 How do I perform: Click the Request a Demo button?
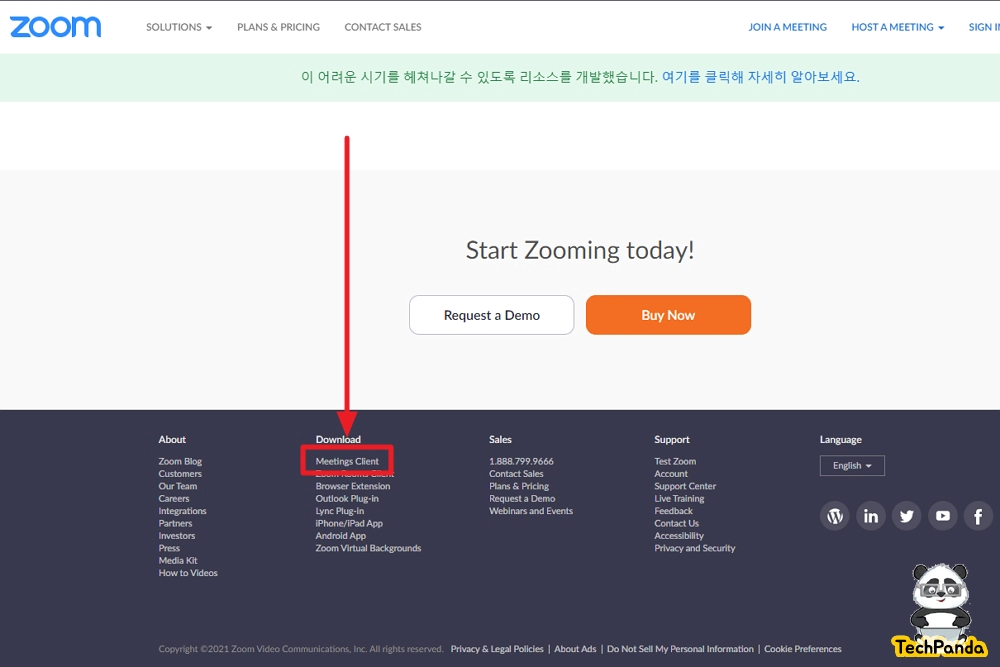pos(491,314)
